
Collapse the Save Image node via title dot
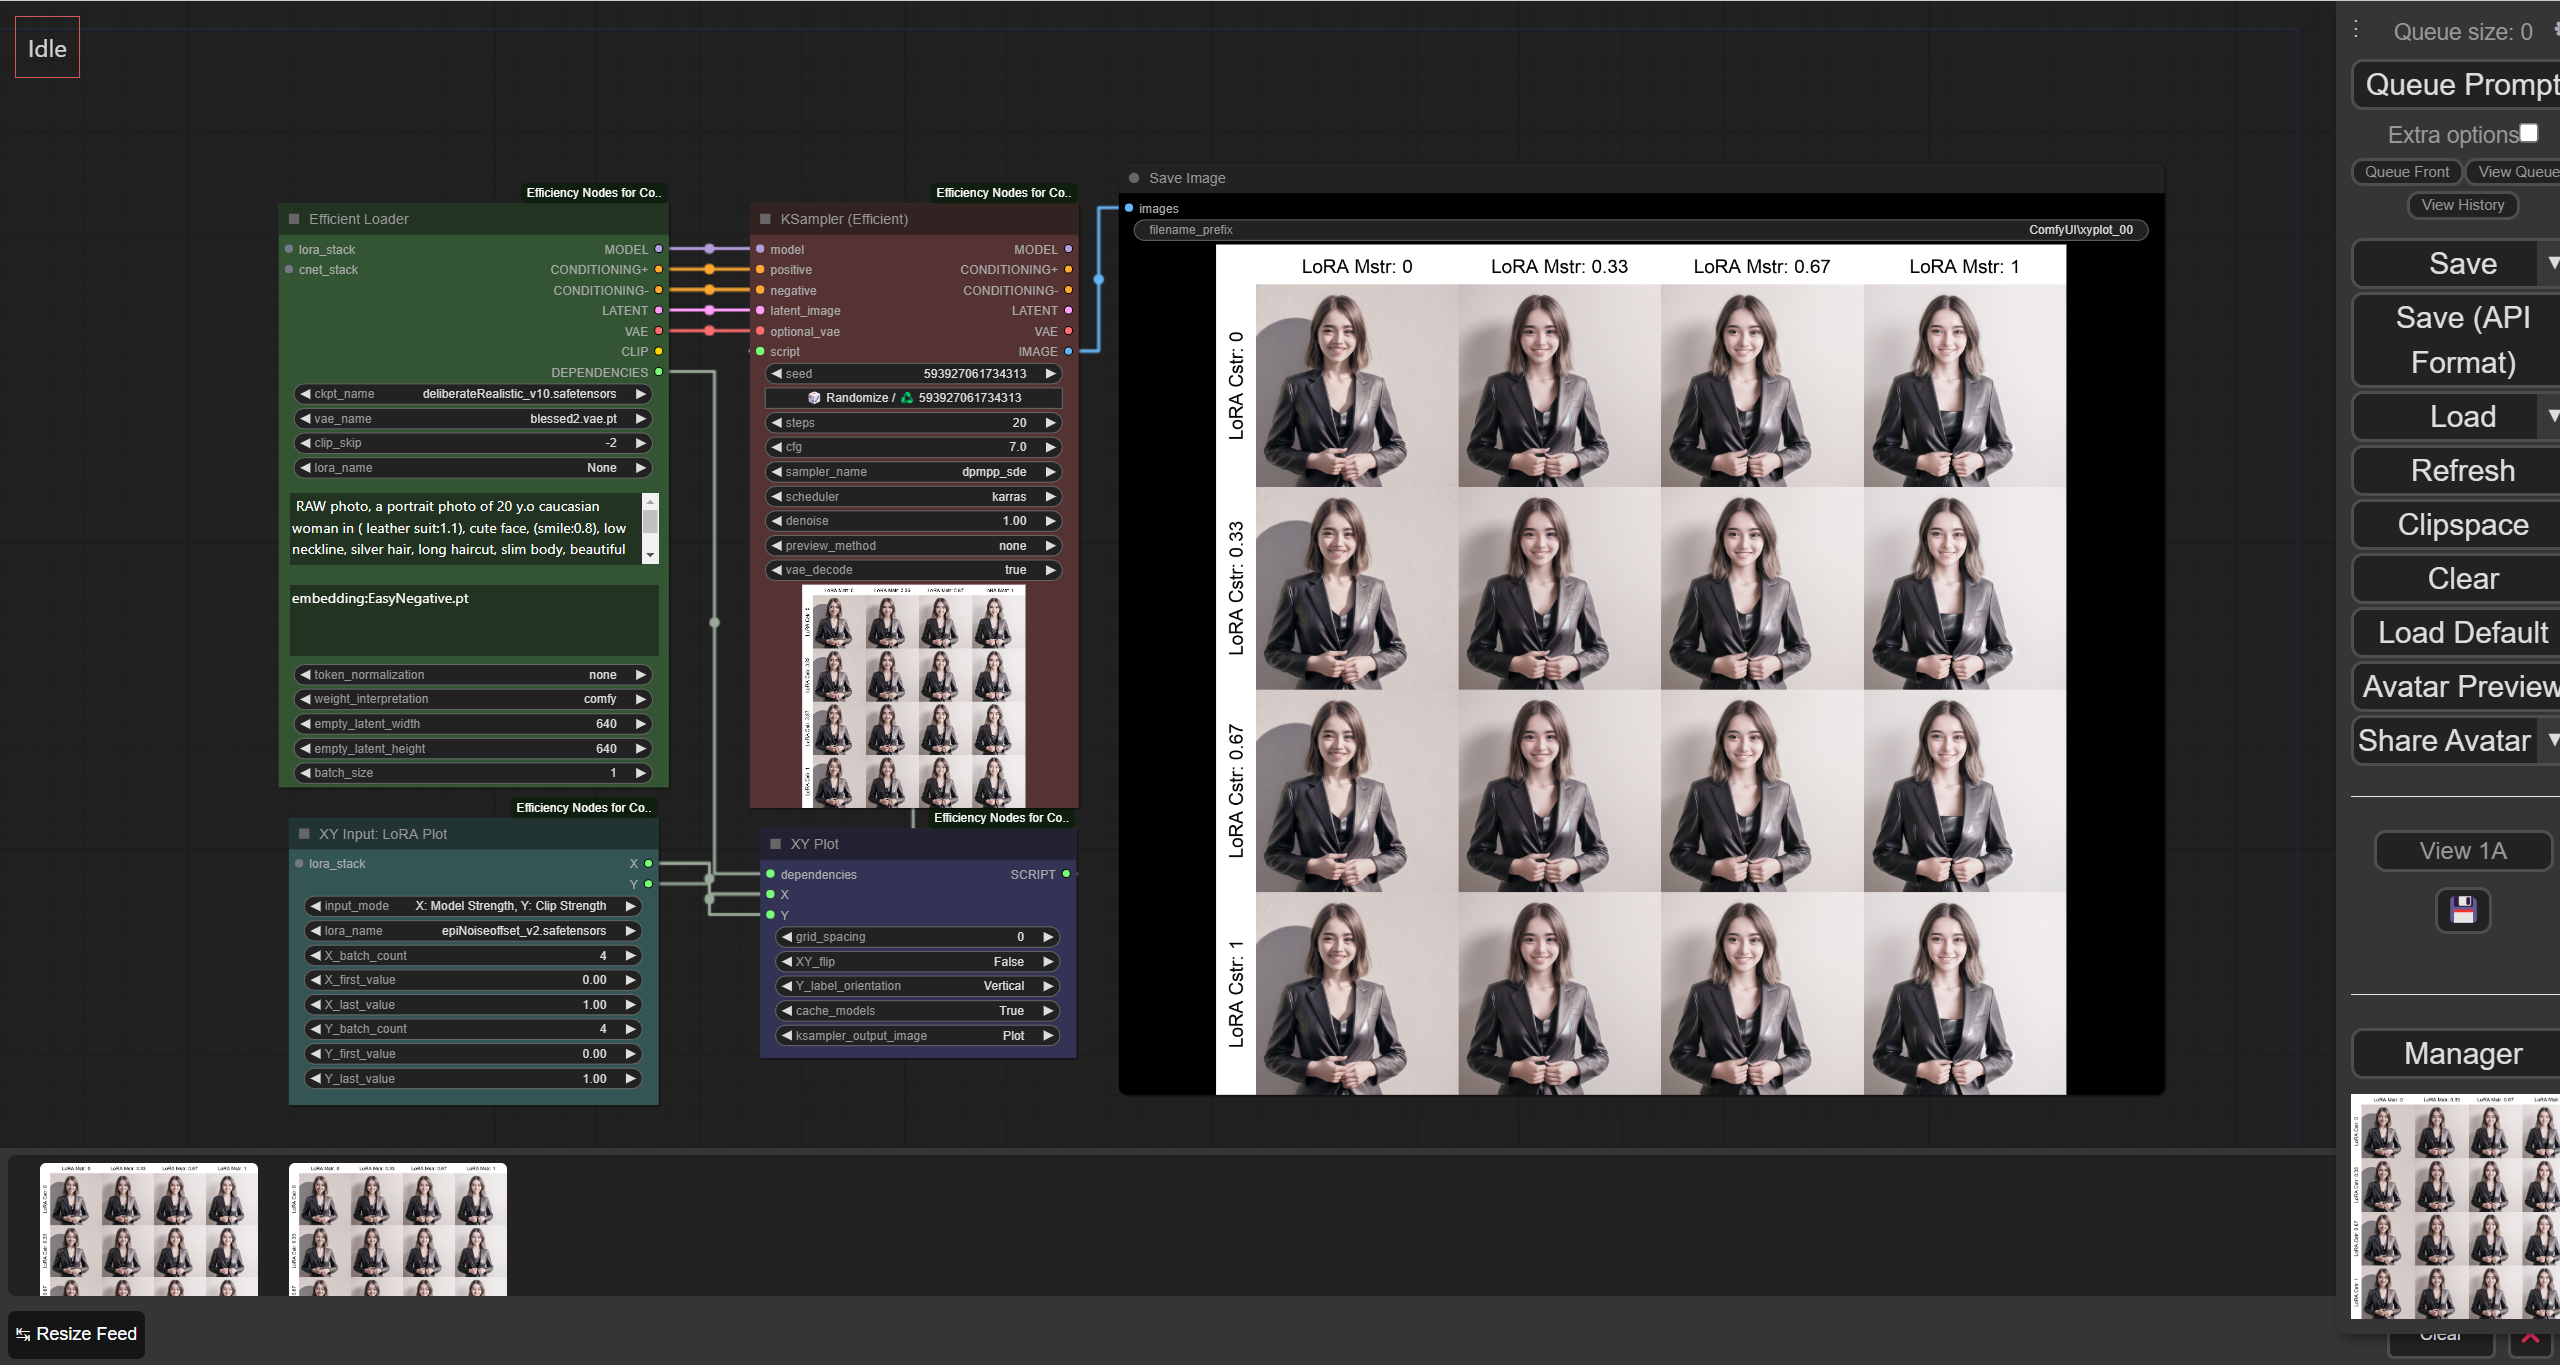click(x=1134, y=178)
